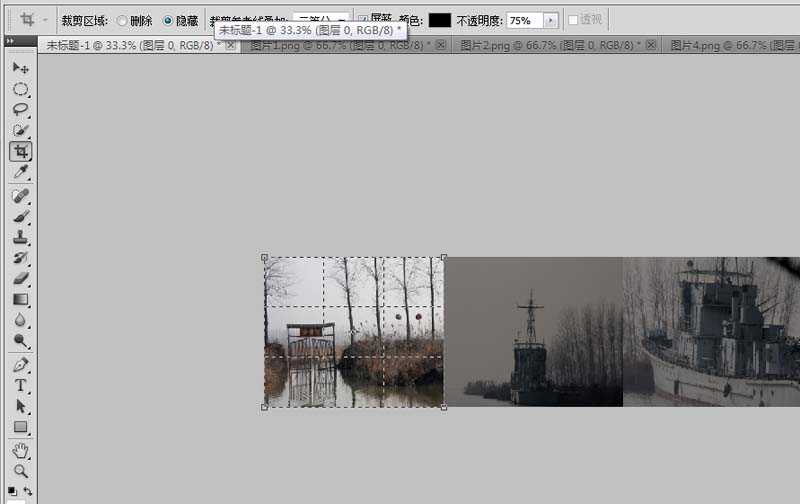Select the Hand tool

coord(20,450)
